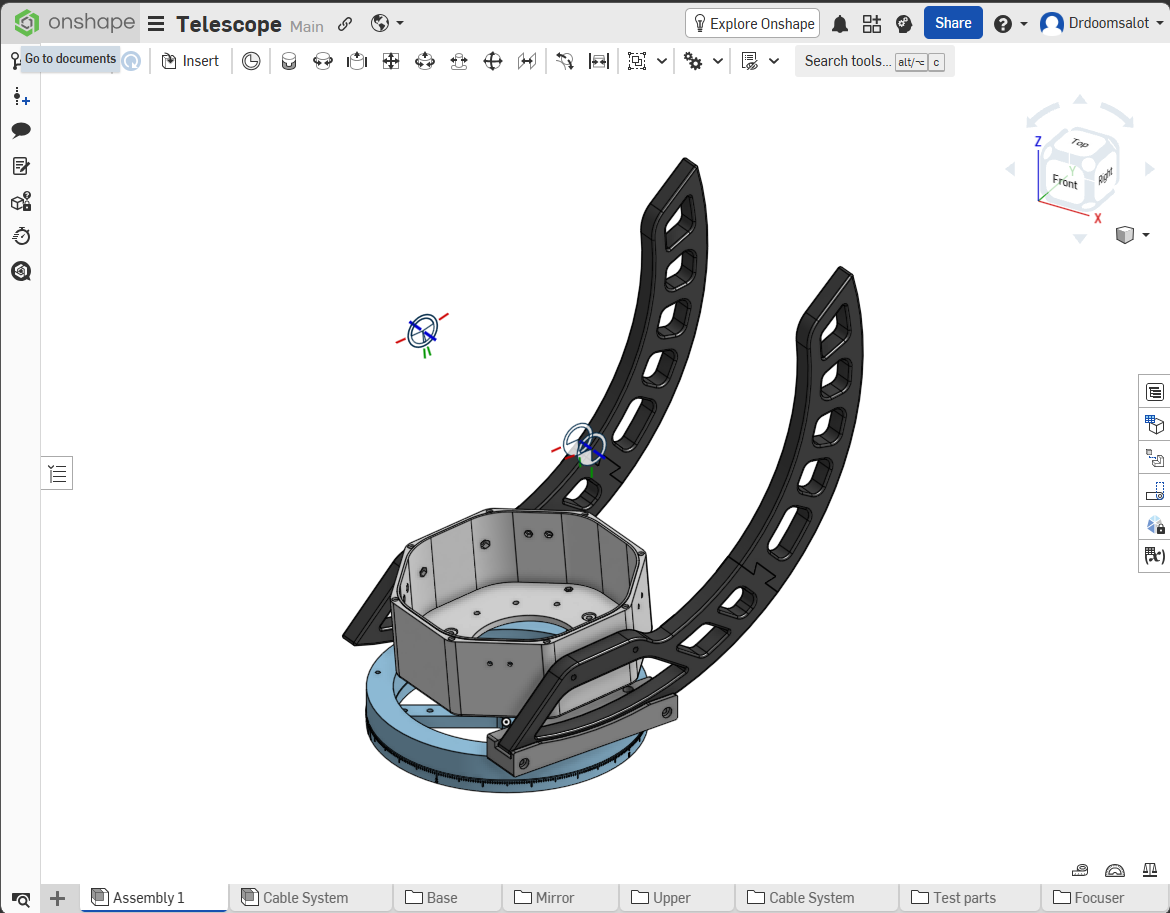Click the measure tape icon at bottom right
Viewport: 1170px width, 913px height.
tap(1080, 870)
